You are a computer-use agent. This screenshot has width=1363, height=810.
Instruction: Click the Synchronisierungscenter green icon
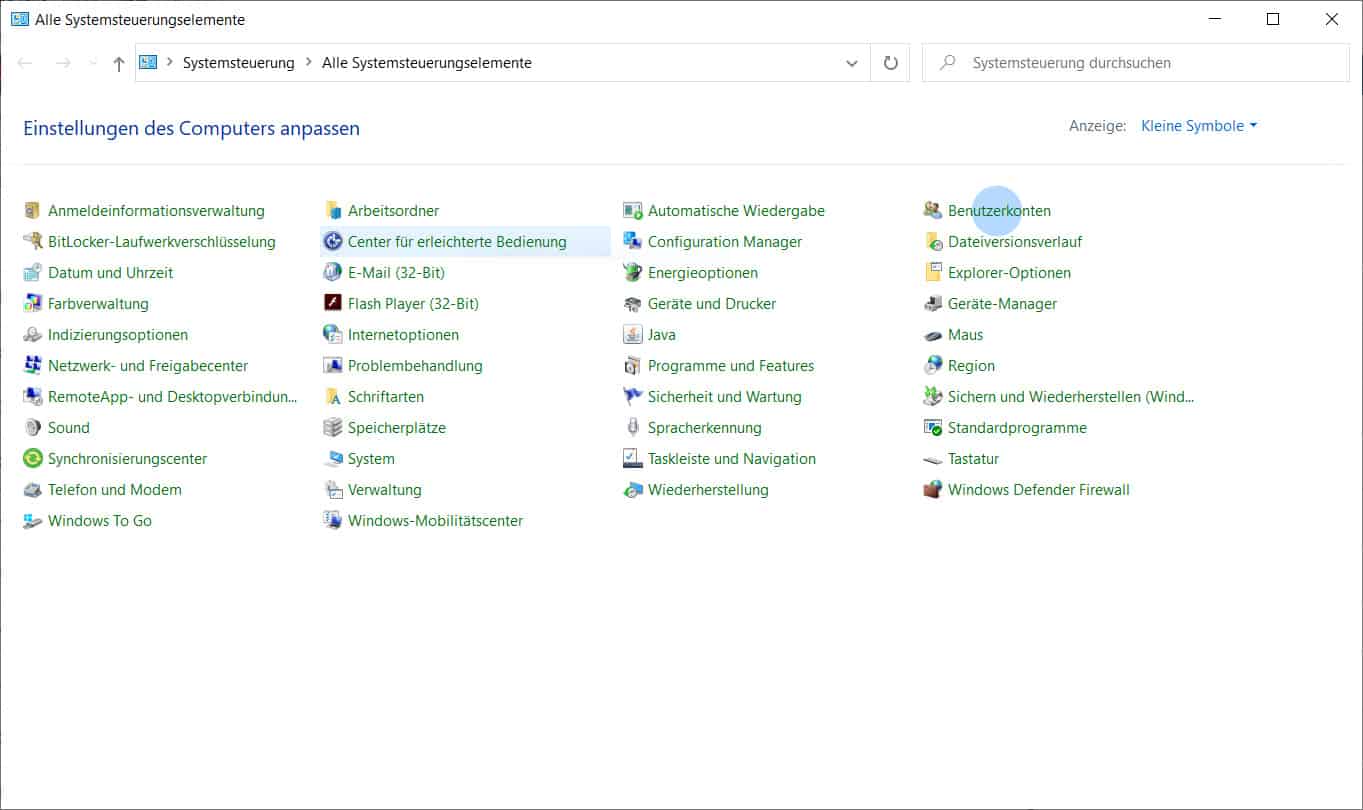click(32, 459)
